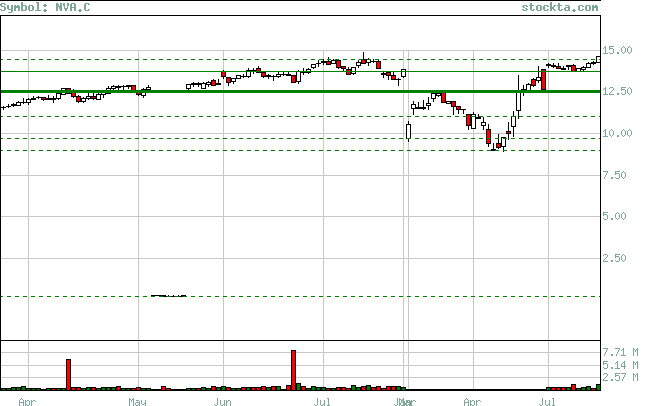Click the 5.00 price axis label
The height and width of the screenshot is (406, 655).
coord(614,216)
